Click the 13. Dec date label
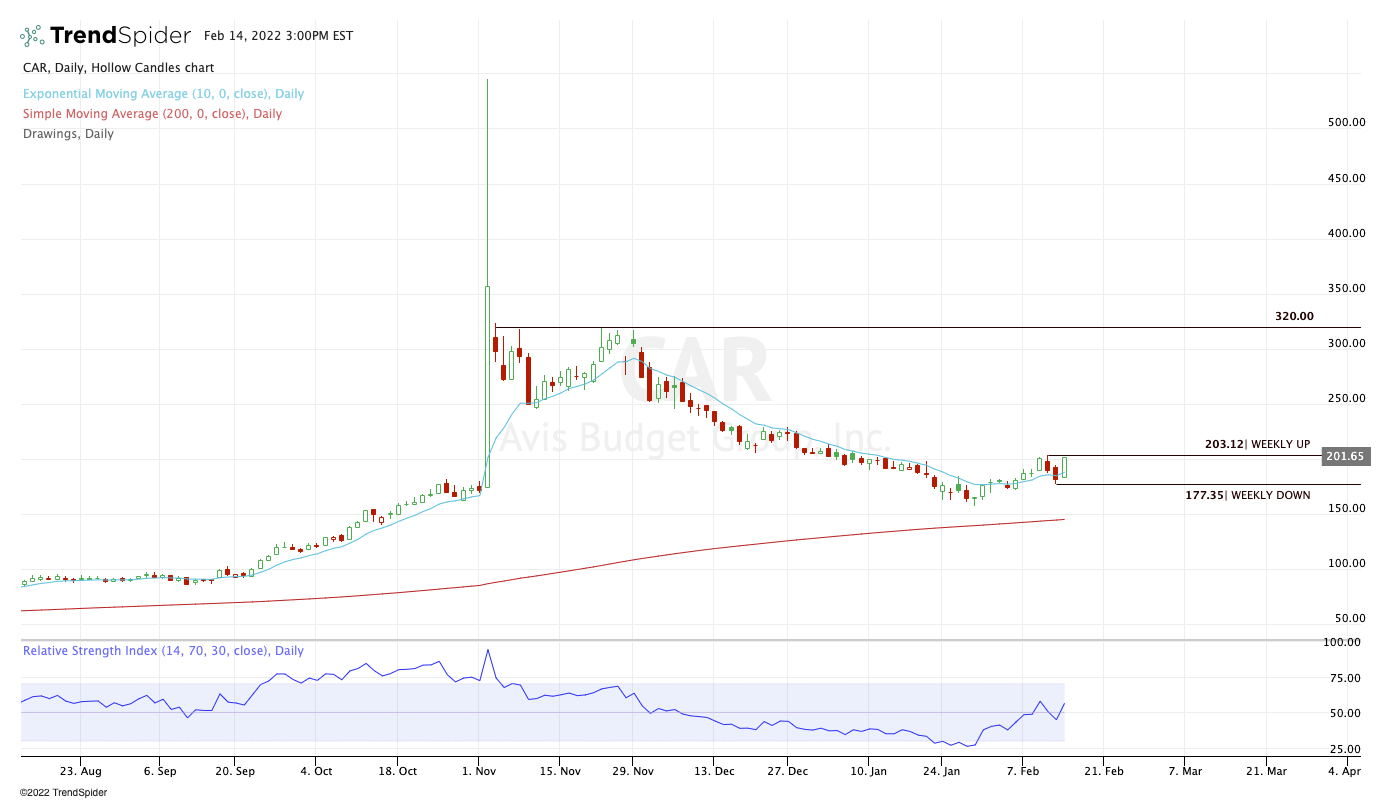The height and width of the screenshot is (802, 1391). (713, 771)
